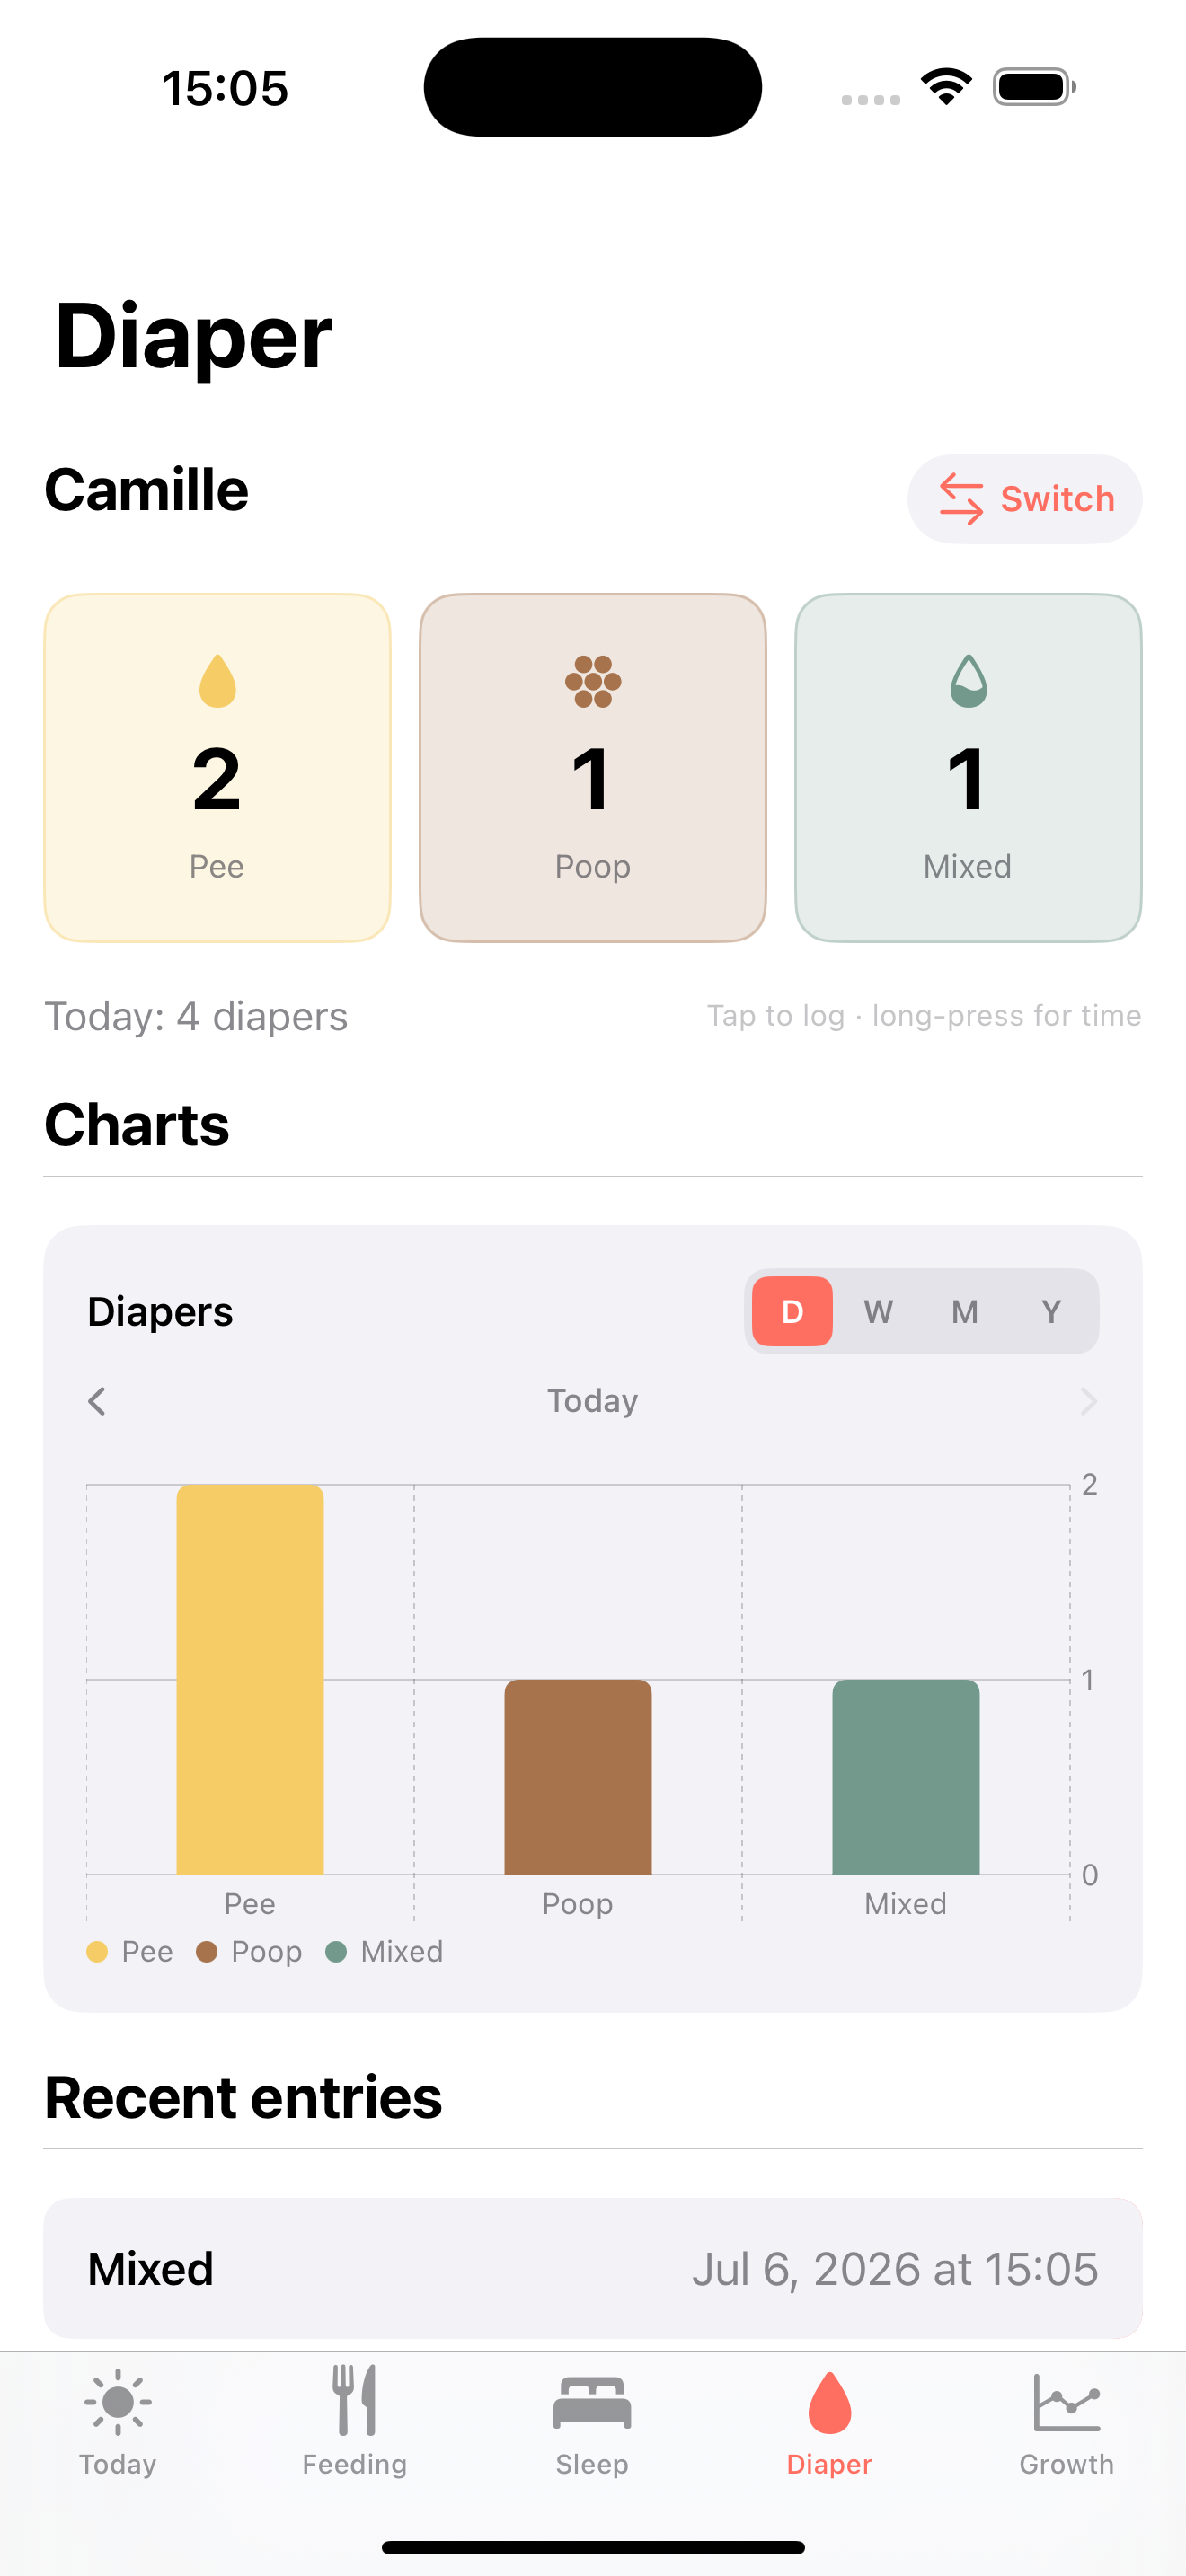Tap the 15:05 status bar clock
Image resolution: width=1186 pixels, height=2576 pixels.
[x=225, y=88]
